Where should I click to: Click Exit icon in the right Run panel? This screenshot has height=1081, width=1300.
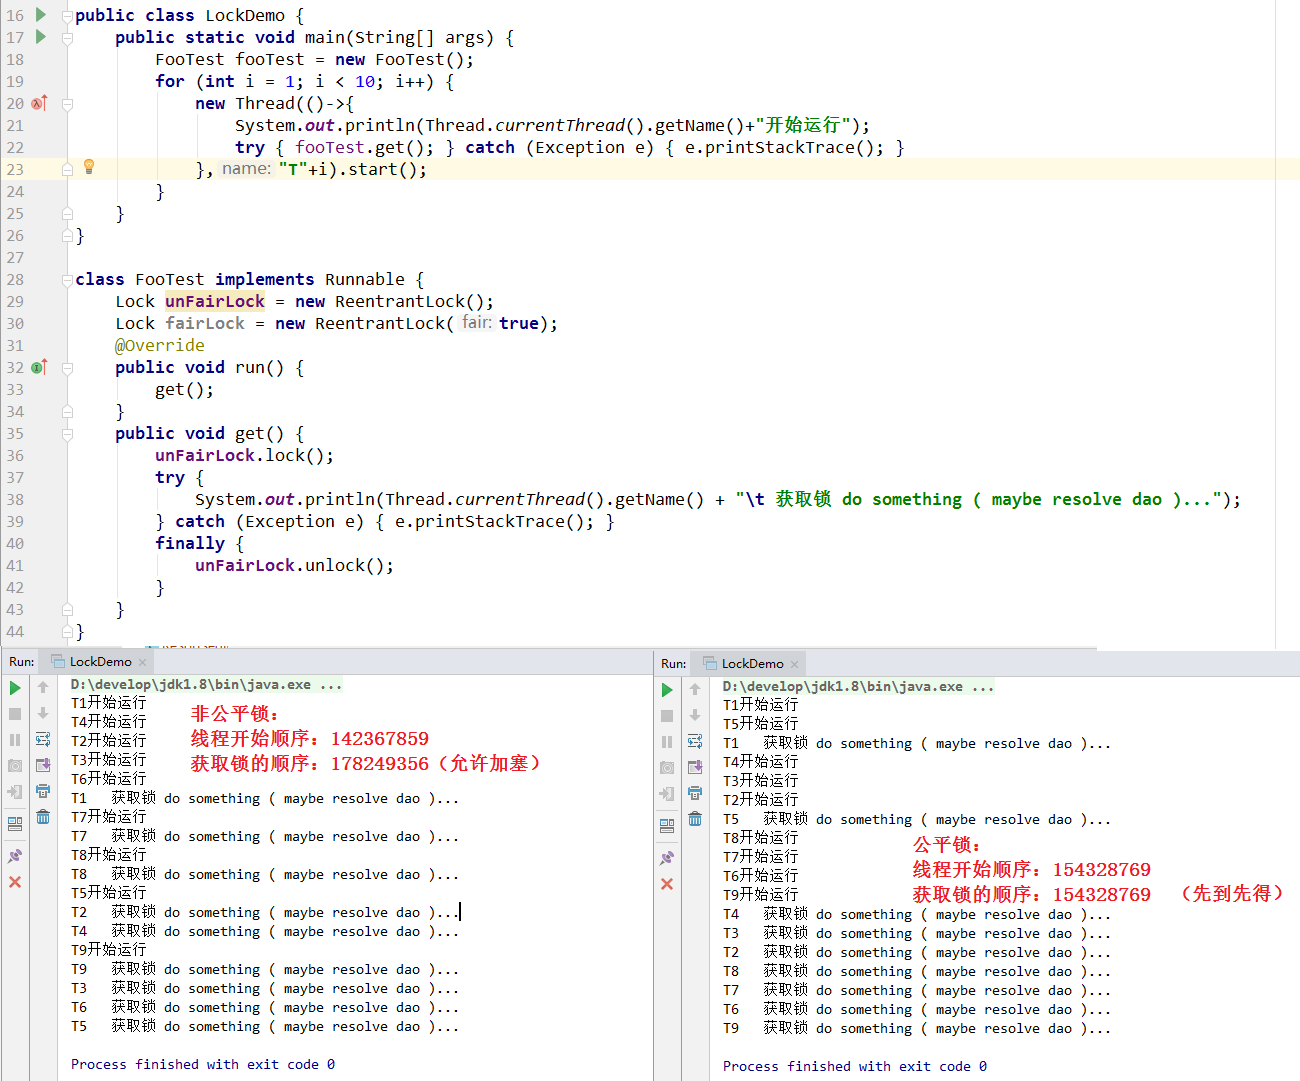(x=667, y=794)
